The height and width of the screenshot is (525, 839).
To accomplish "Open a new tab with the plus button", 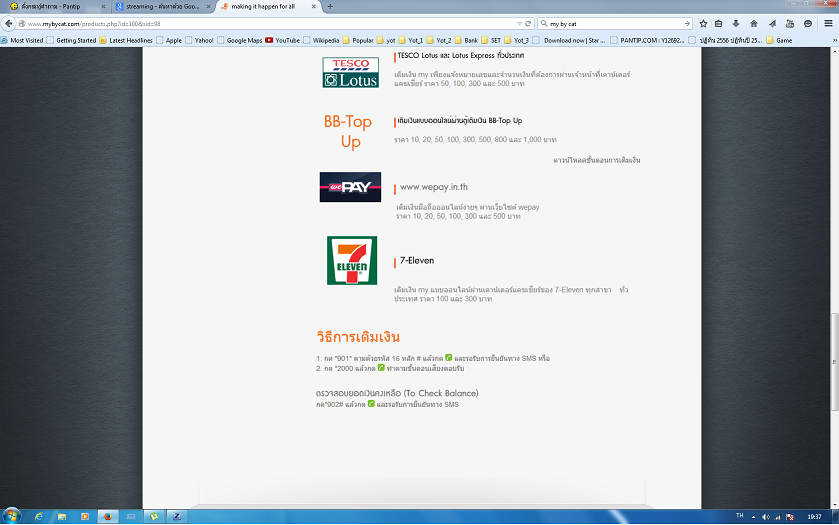I will [330, 6].
